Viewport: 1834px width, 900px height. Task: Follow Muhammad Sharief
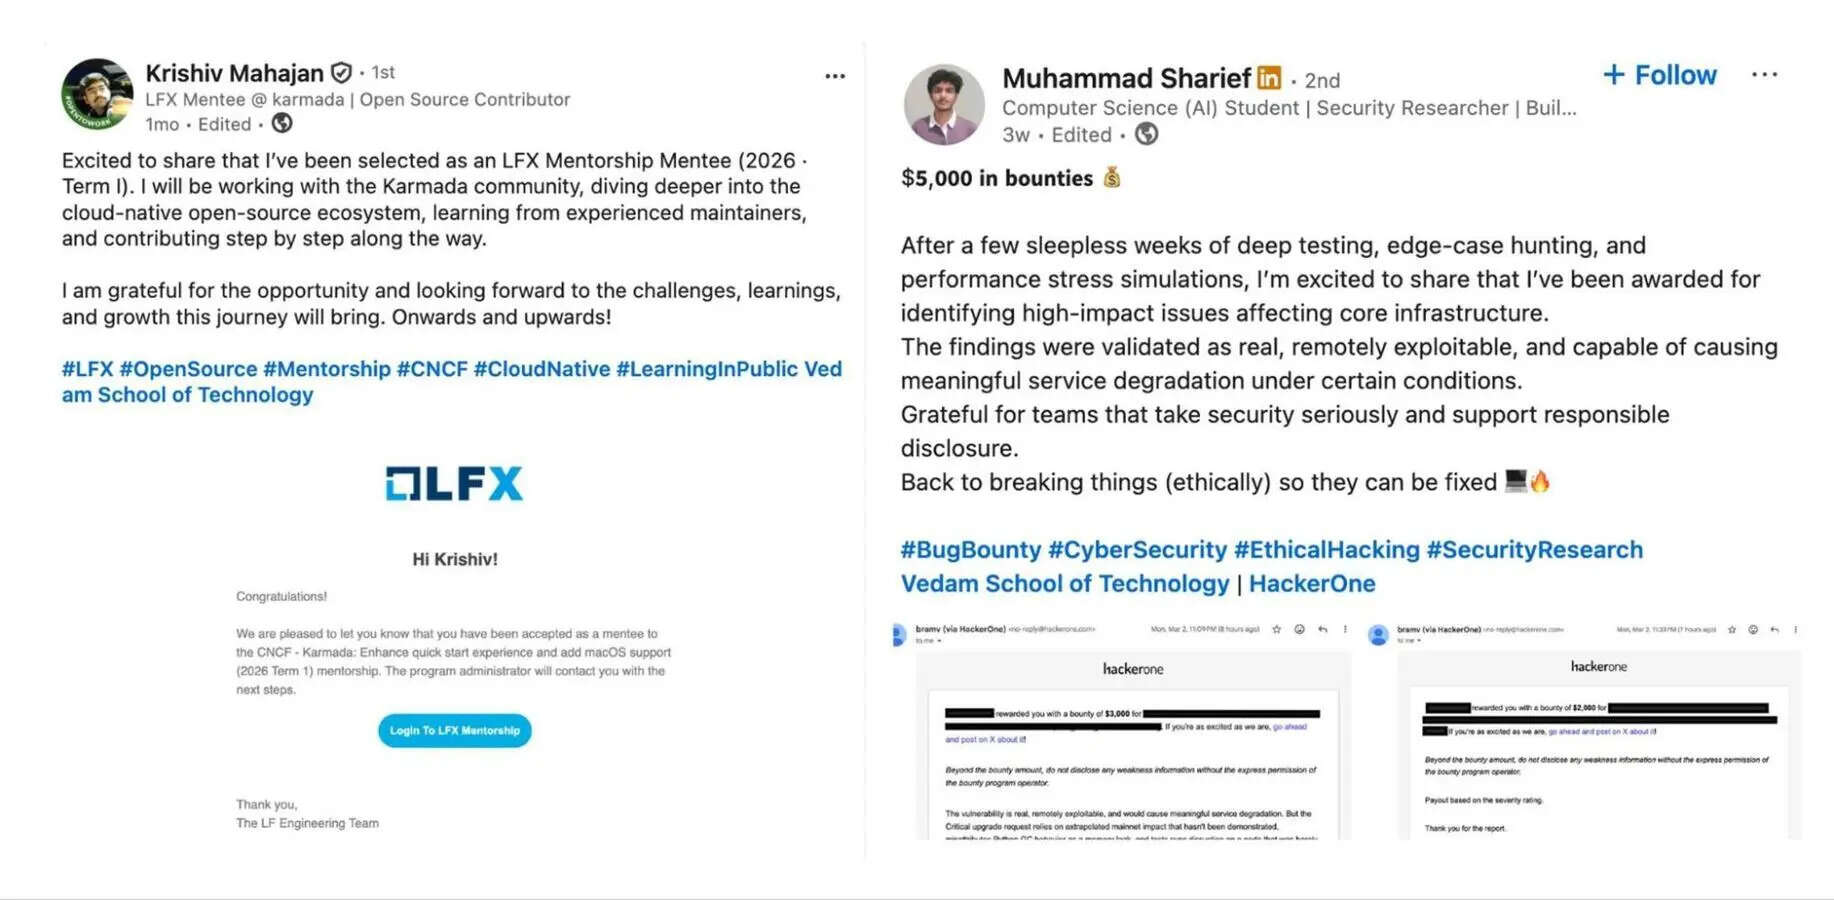(1660, 76)
